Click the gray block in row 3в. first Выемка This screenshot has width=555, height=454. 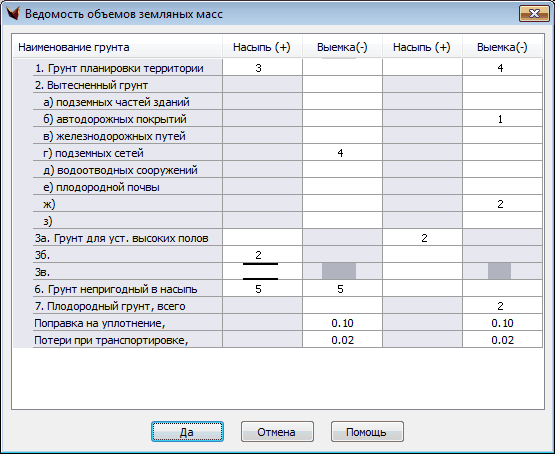339,271
